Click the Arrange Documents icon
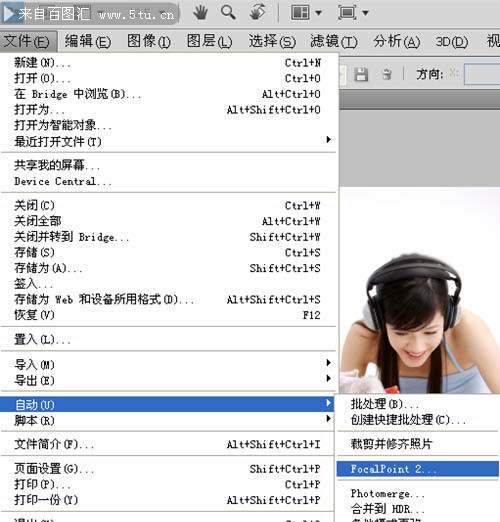The height and width of the screenshot is (522, 500). [x=300, y=13]
